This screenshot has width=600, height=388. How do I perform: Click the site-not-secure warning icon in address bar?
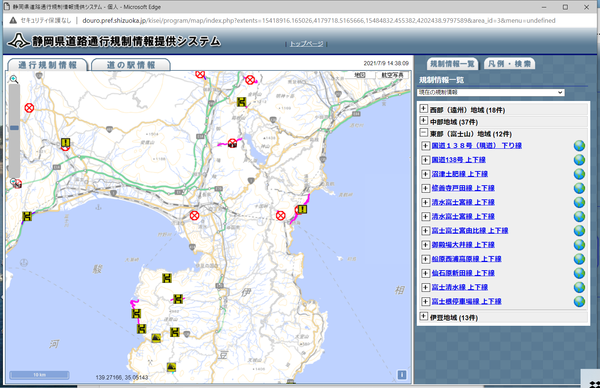(13, 21)
